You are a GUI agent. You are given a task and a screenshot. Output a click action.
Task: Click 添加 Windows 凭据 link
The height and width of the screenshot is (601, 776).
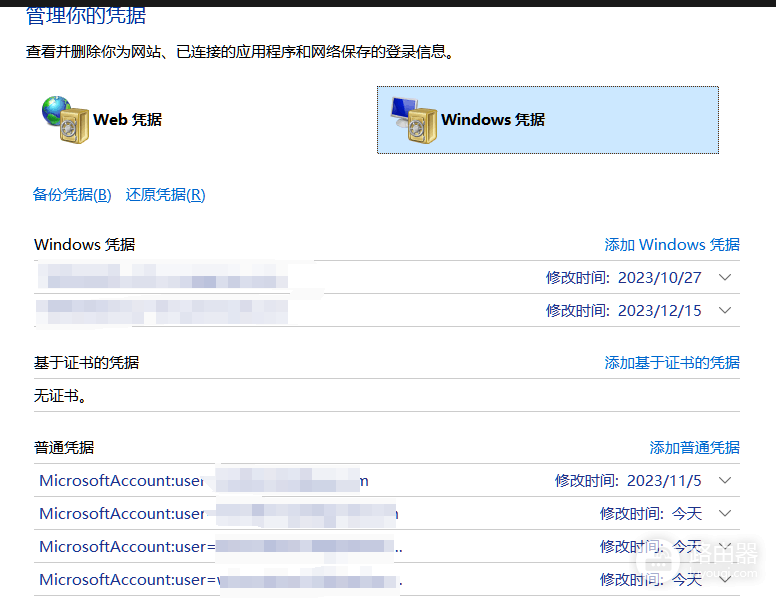pyautogui.click(x=672, y=245)
